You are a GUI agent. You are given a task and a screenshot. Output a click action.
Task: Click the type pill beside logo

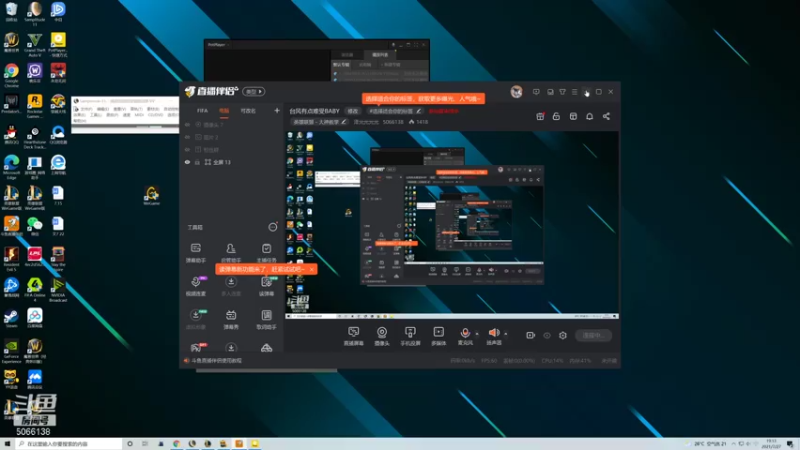(254, 92)
